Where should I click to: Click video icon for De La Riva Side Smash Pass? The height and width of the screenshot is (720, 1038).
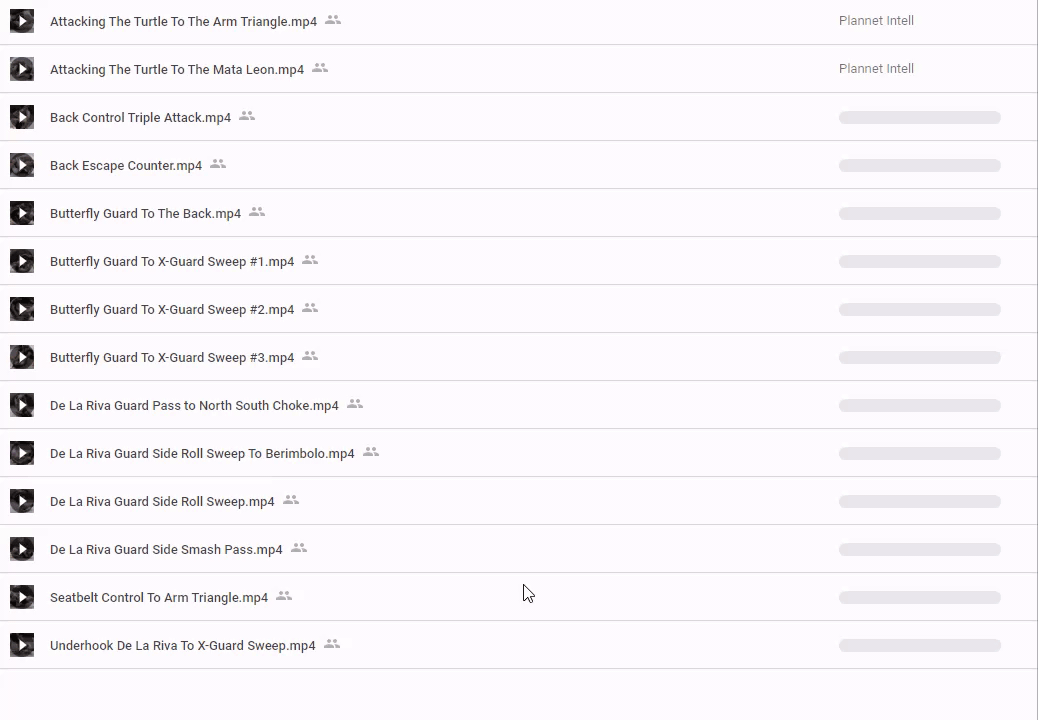click(x=22, y=549)
